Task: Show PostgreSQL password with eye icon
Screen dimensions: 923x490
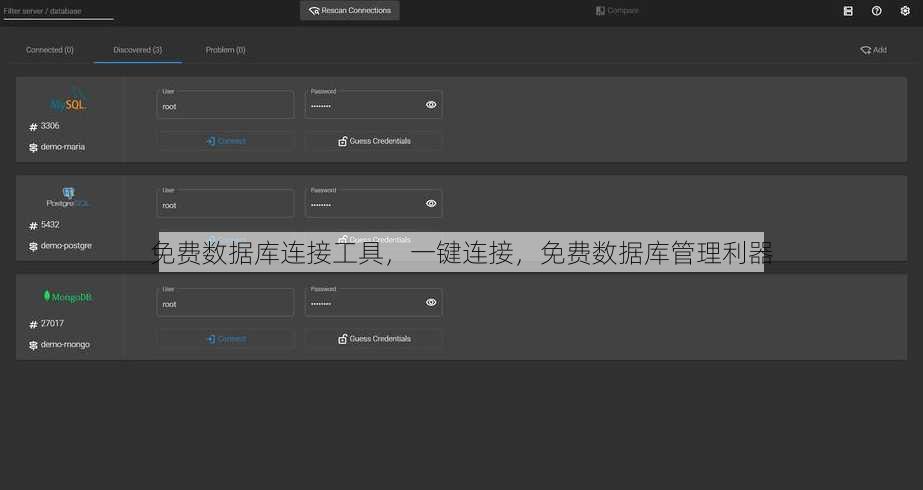Action: (x=431, y=204)
